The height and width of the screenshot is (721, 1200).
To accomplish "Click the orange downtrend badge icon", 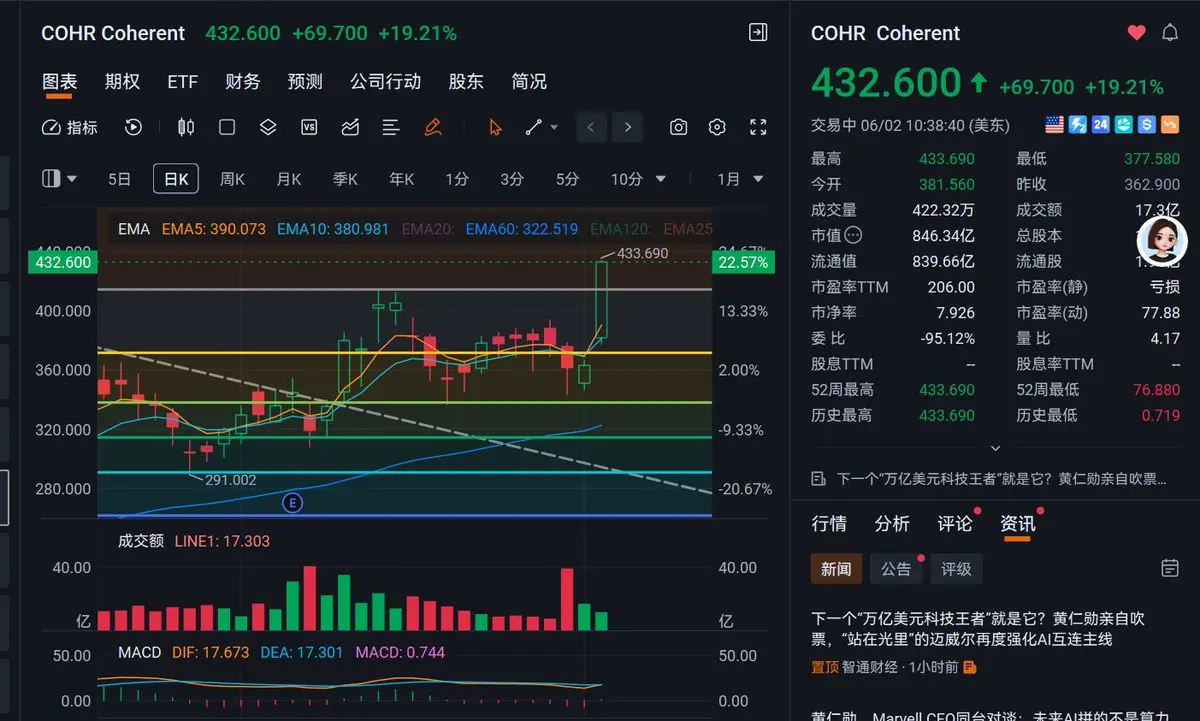I will pos(1170,125).
